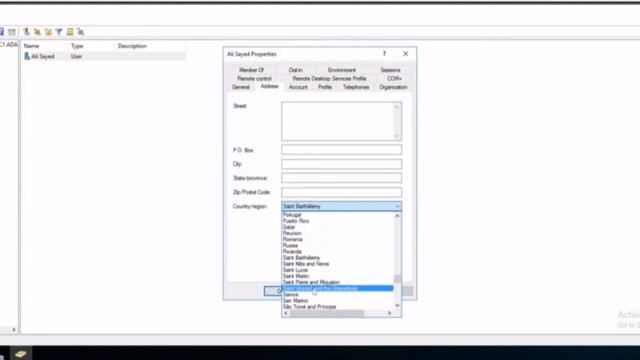Switch to the Environment tab

(342, 70)
